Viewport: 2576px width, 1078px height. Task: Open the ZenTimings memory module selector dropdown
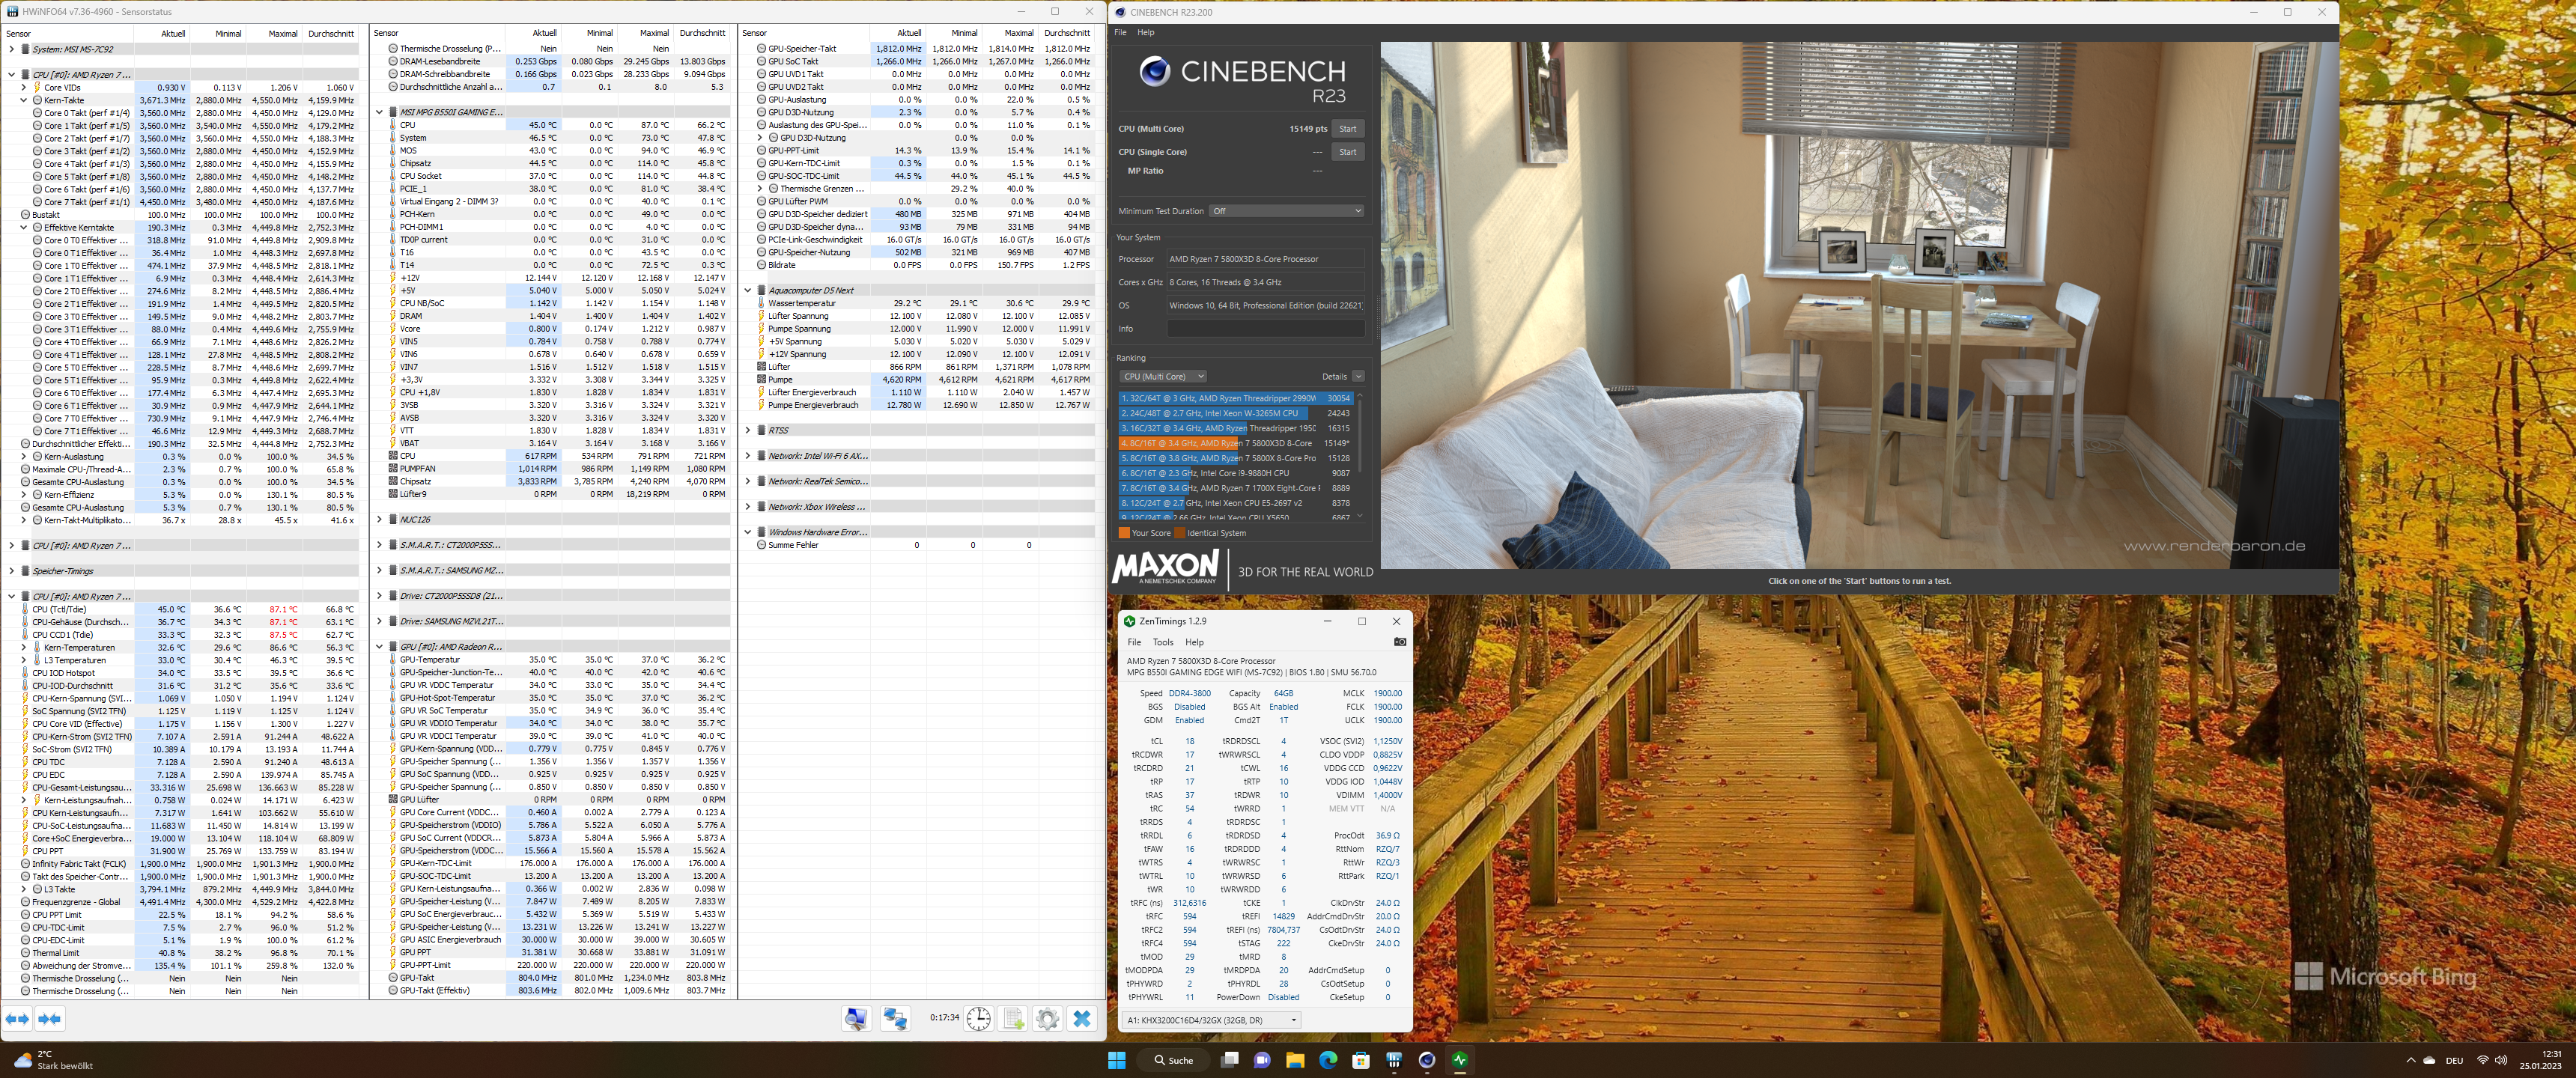point(1211,1020)
